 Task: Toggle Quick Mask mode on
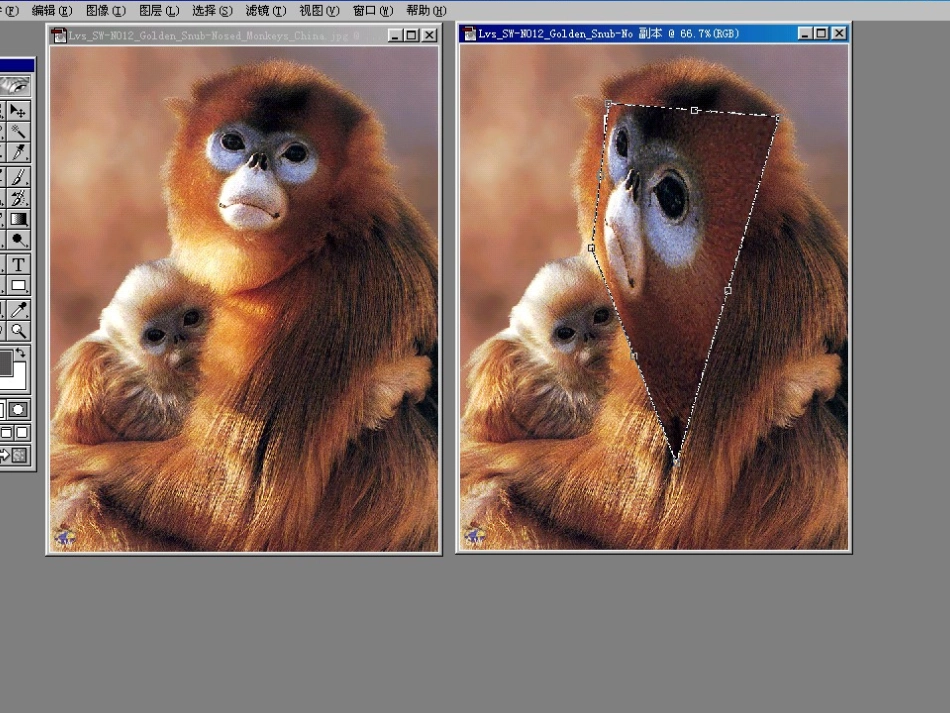(x=20, y=409)
